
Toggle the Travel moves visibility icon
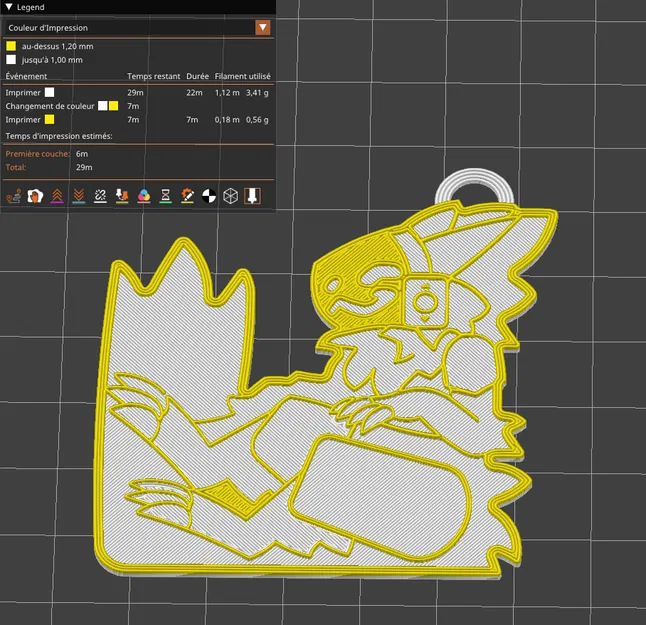[x=14, y=196]
